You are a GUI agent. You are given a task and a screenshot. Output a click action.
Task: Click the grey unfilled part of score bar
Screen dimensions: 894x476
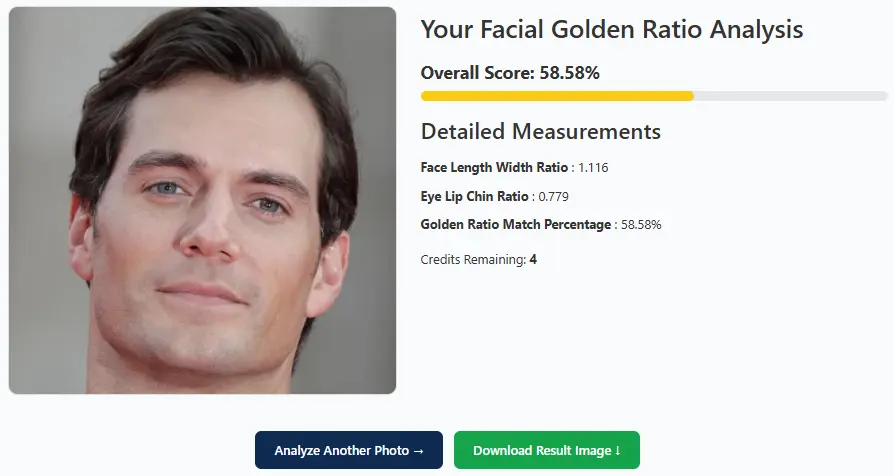click(790, 96)
